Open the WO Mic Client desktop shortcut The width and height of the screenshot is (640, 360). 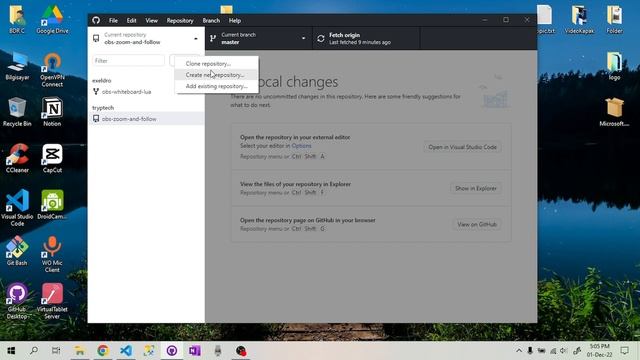click(52, 255)
